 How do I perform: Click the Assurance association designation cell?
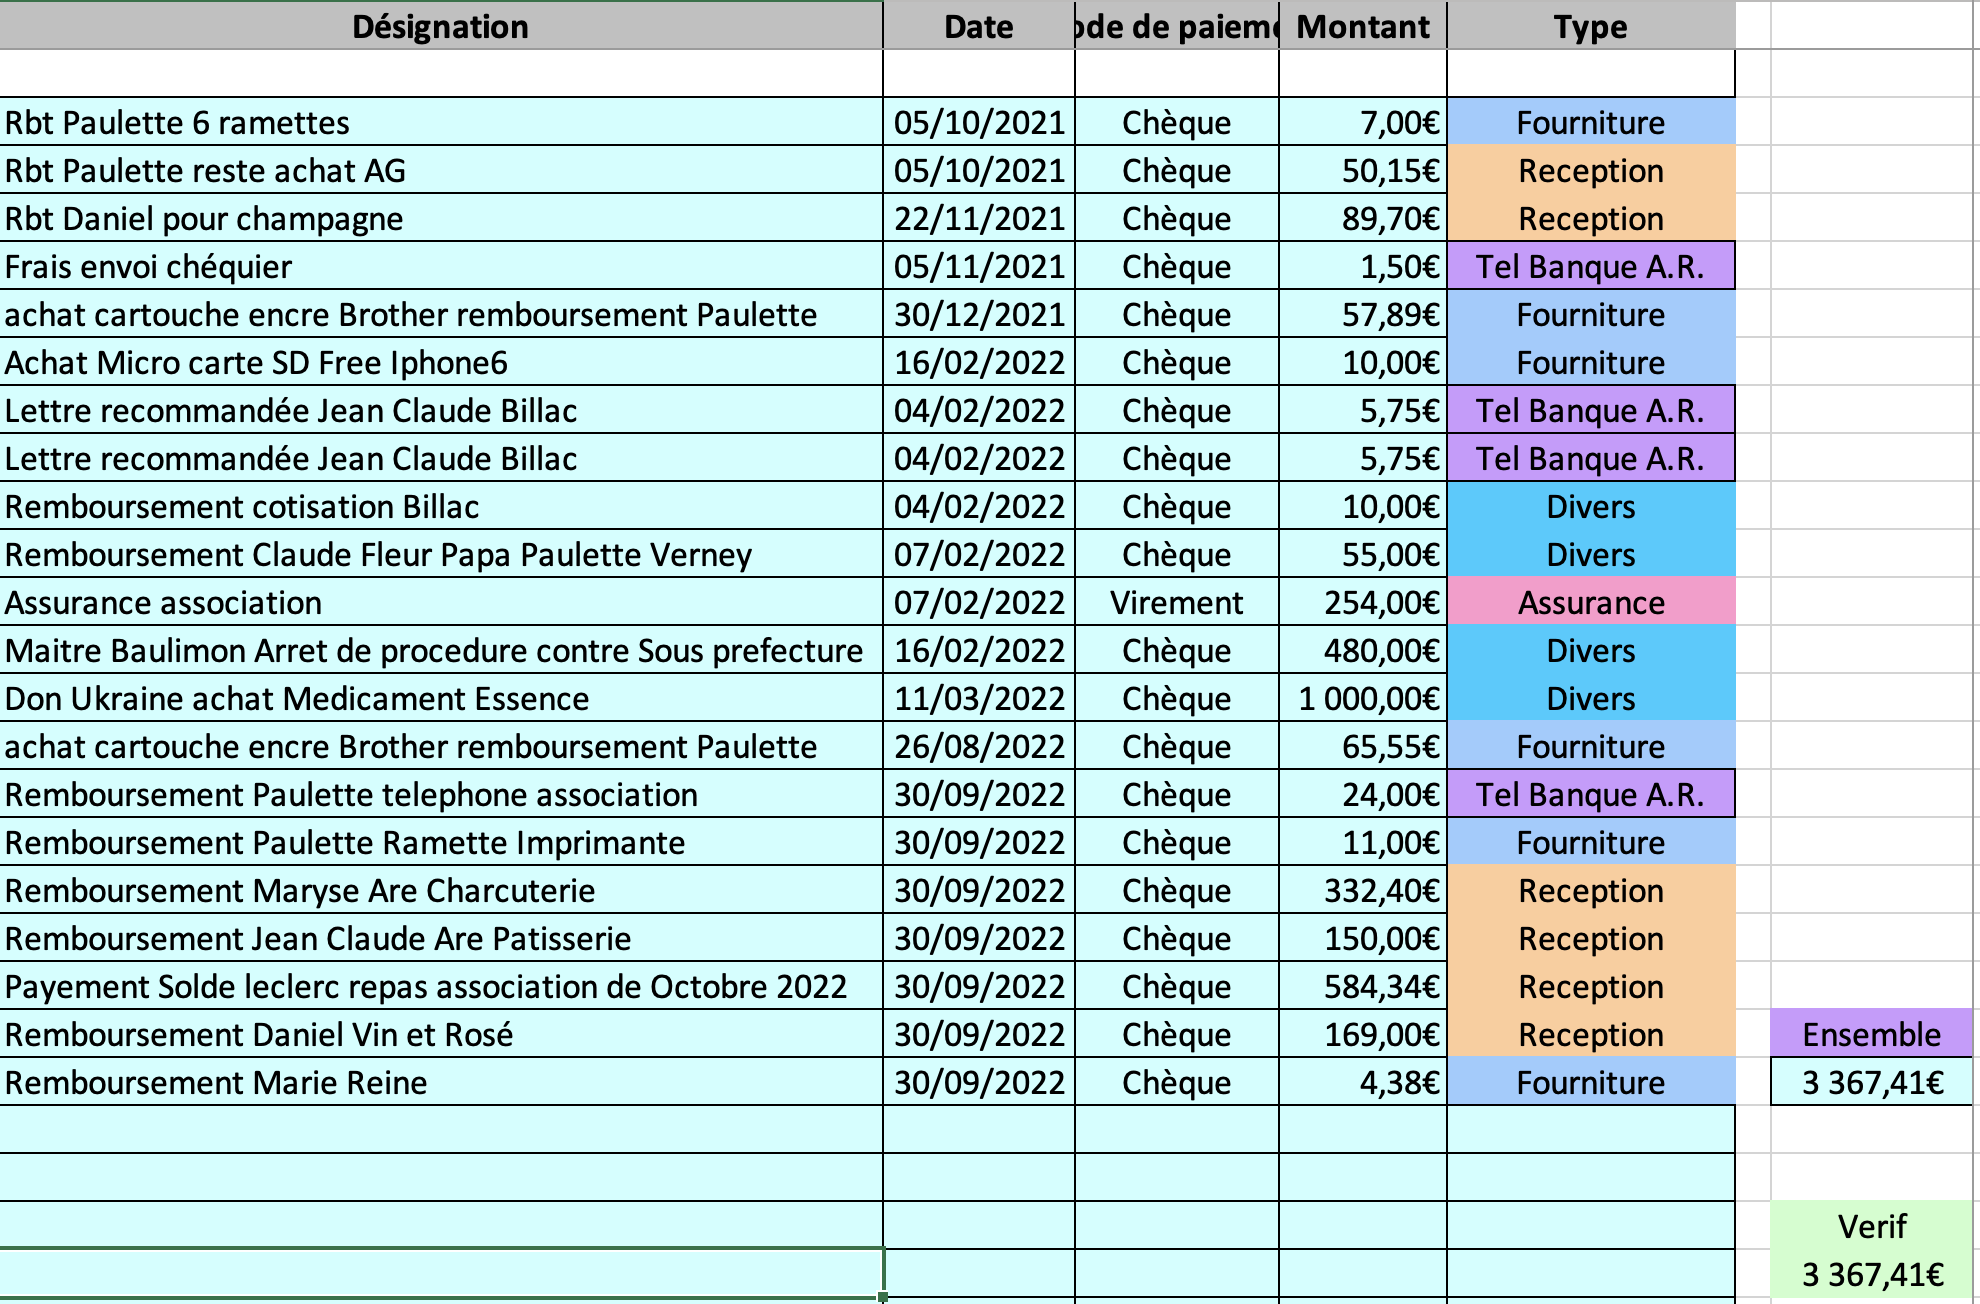point(440,602)
